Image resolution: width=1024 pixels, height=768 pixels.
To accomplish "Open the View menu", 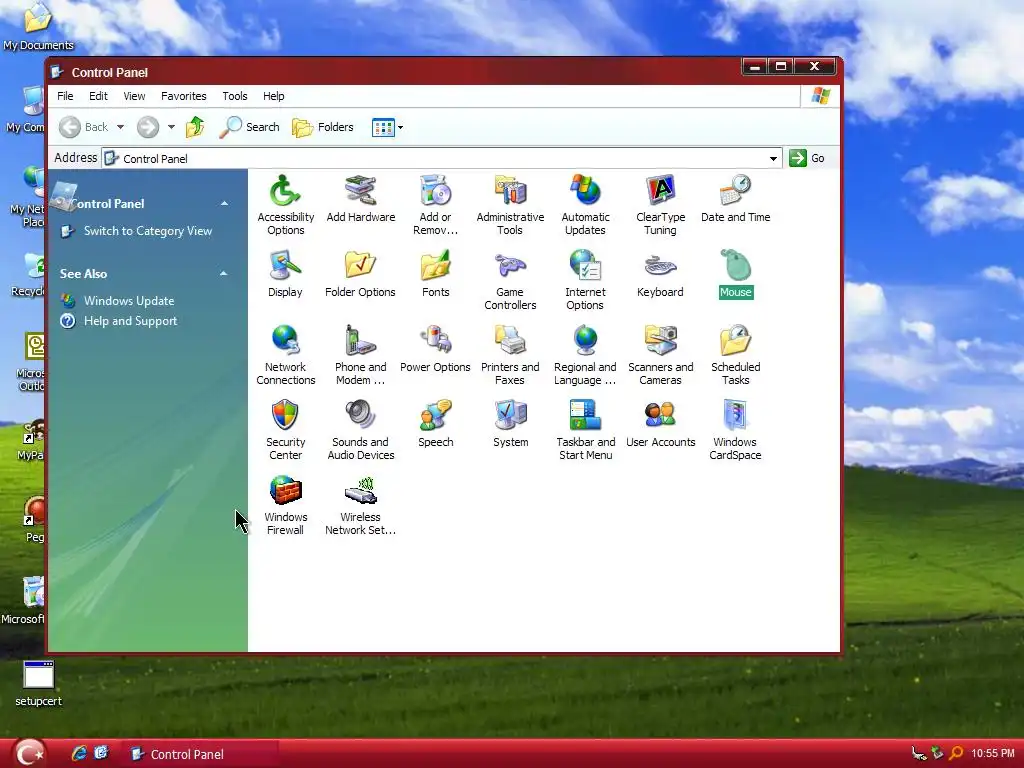I will [135, 96].
